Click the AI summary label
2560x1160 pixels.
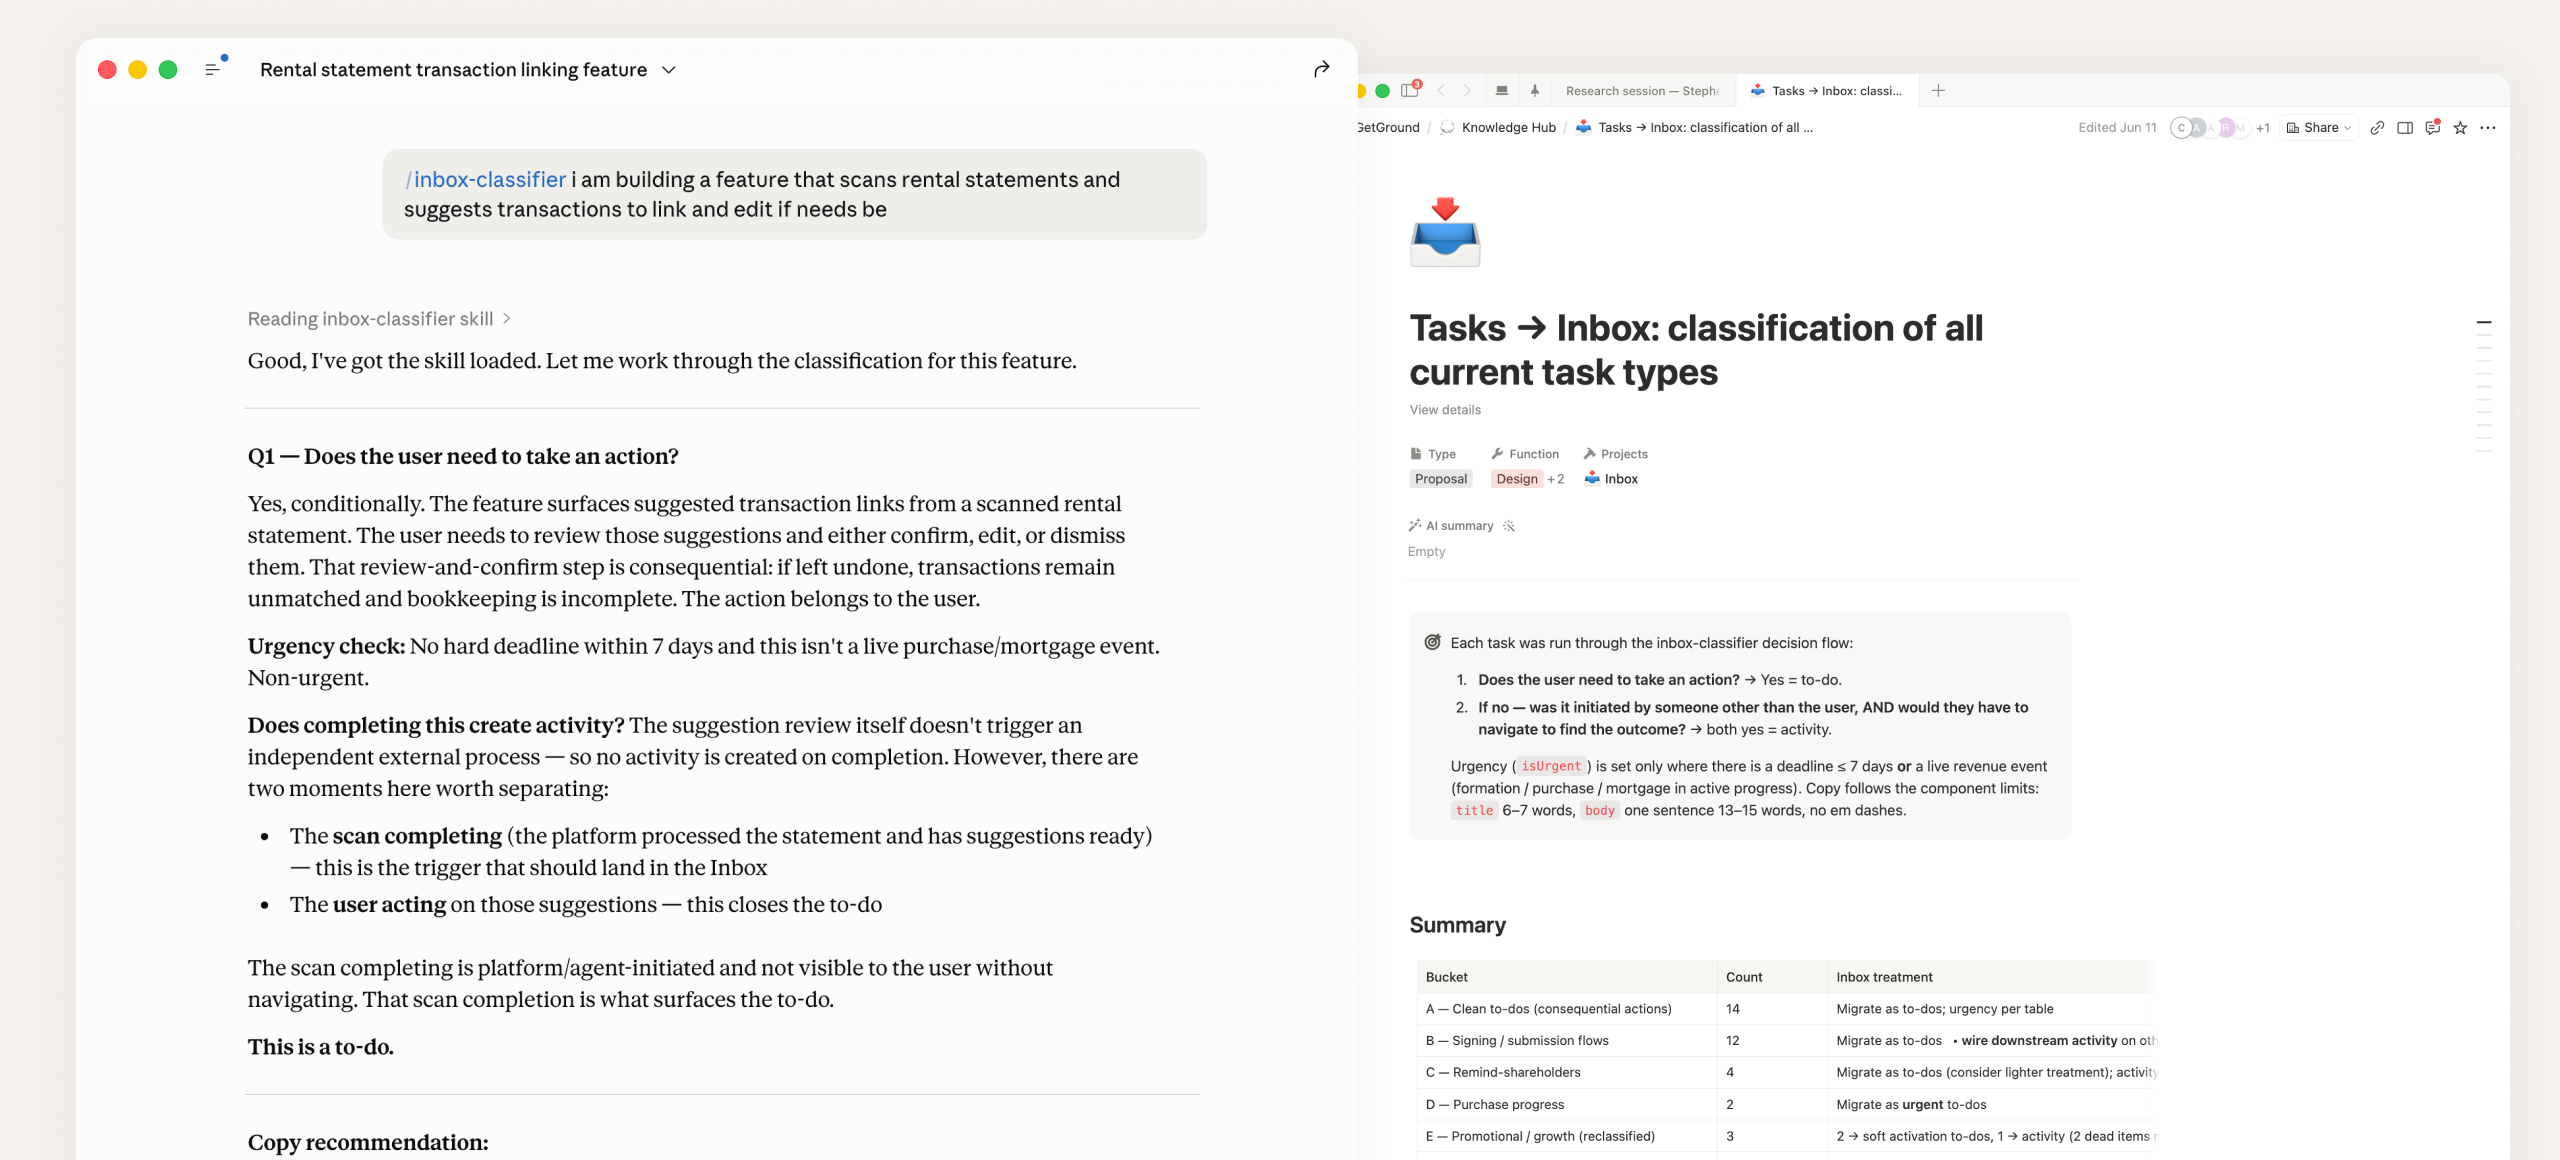(x=1451, y=526)
